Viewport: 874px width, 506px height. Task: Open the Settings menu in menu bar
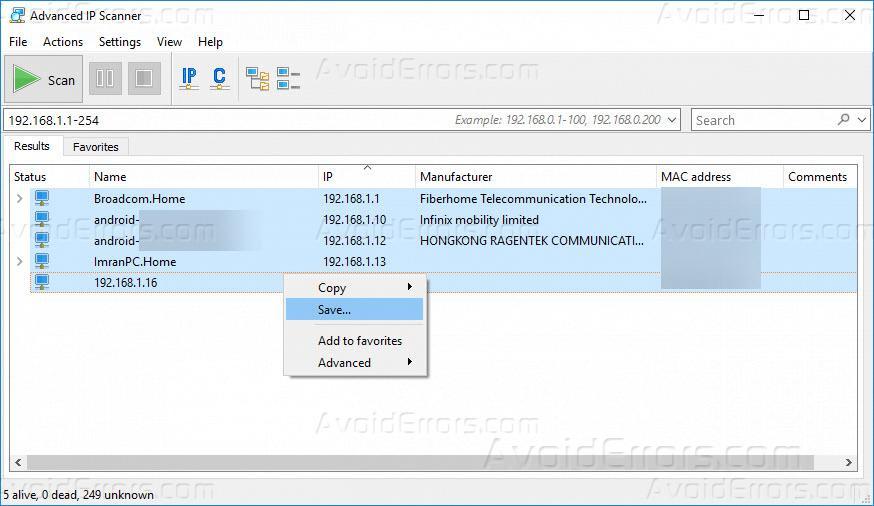click(119, 42)
